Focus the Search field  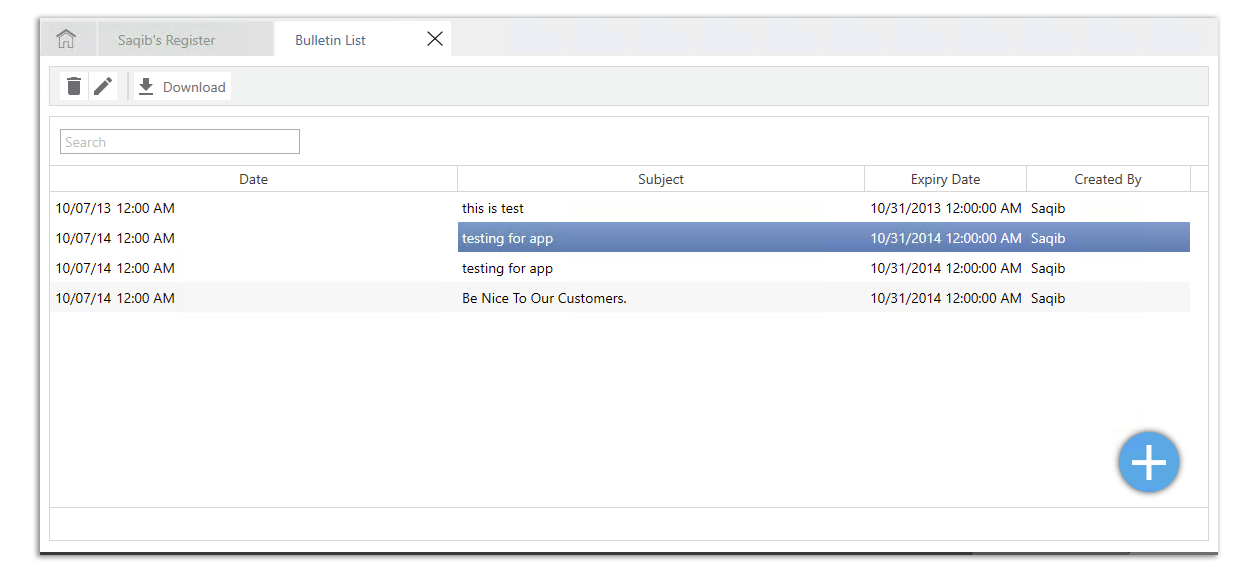(x=180, y=142)
